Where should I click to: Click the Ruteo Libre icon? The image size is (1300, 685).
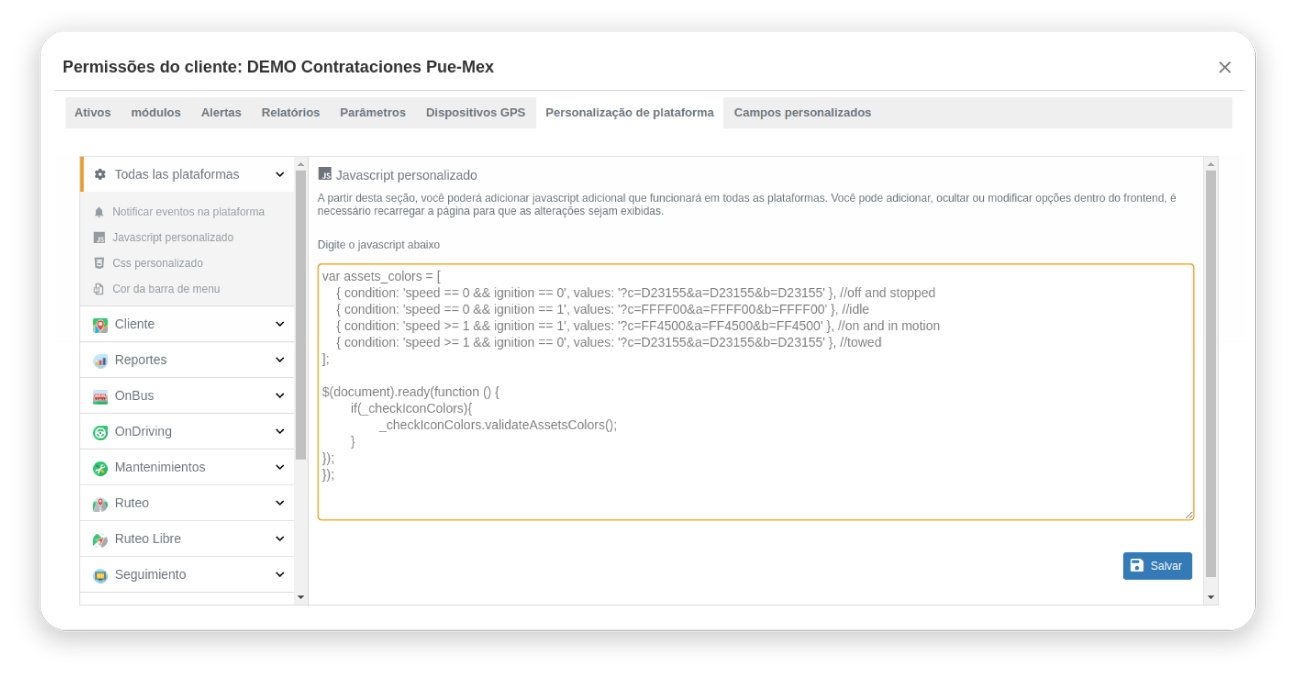[x=100, y=540]
